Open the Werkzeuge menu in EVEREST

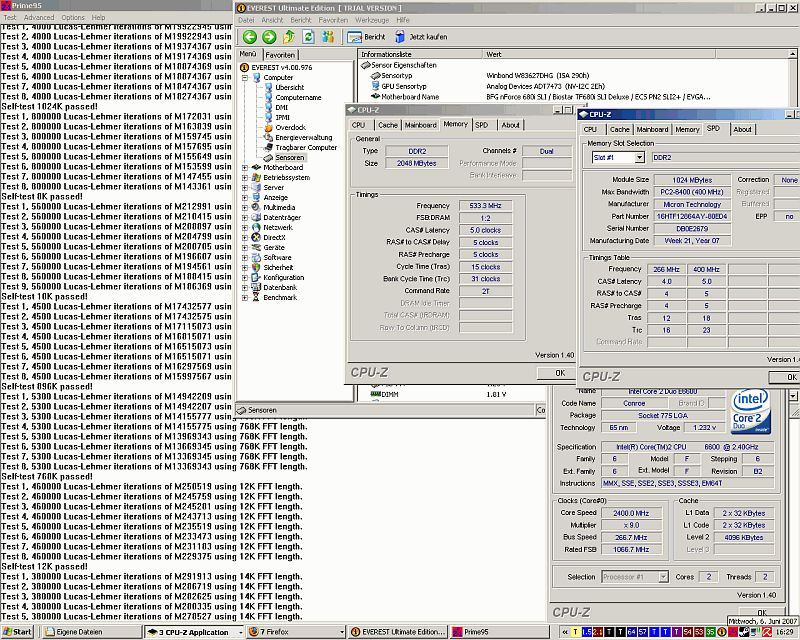pos(372,20)
